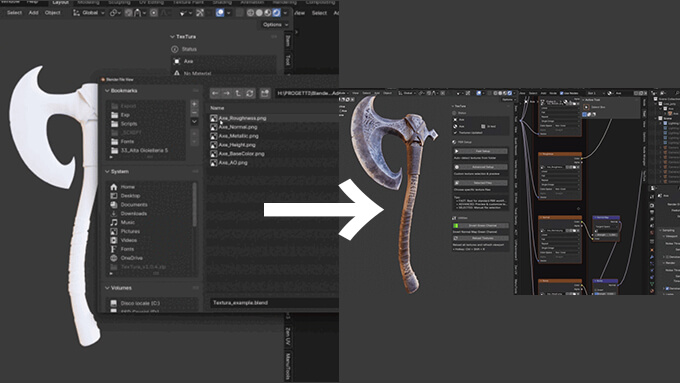Viewport: 680px width, 383px height.
Task: Open bookmark specials chevron menu
Action: tap(194, 122)
